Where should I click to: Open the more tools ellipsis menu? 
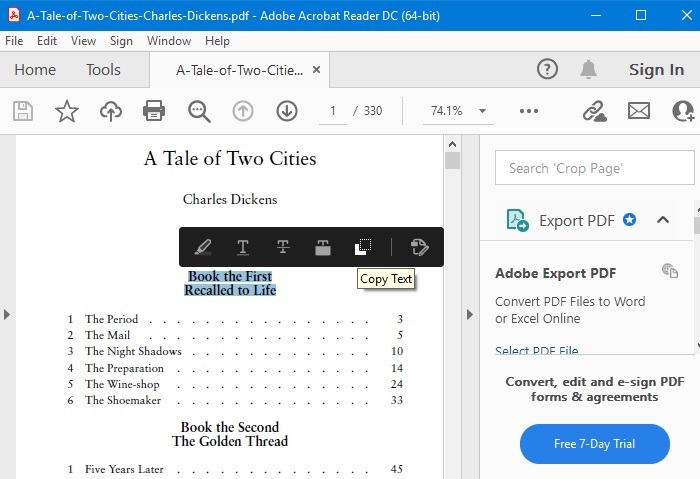529,111
